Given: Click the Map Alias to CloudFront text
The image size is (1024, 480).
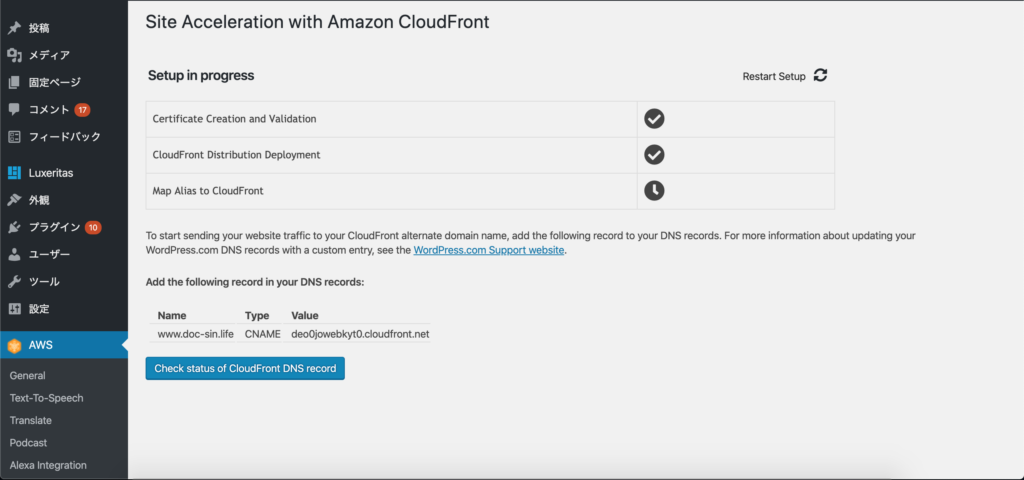Looking at the screenshot, I should (x=208, y=191).
